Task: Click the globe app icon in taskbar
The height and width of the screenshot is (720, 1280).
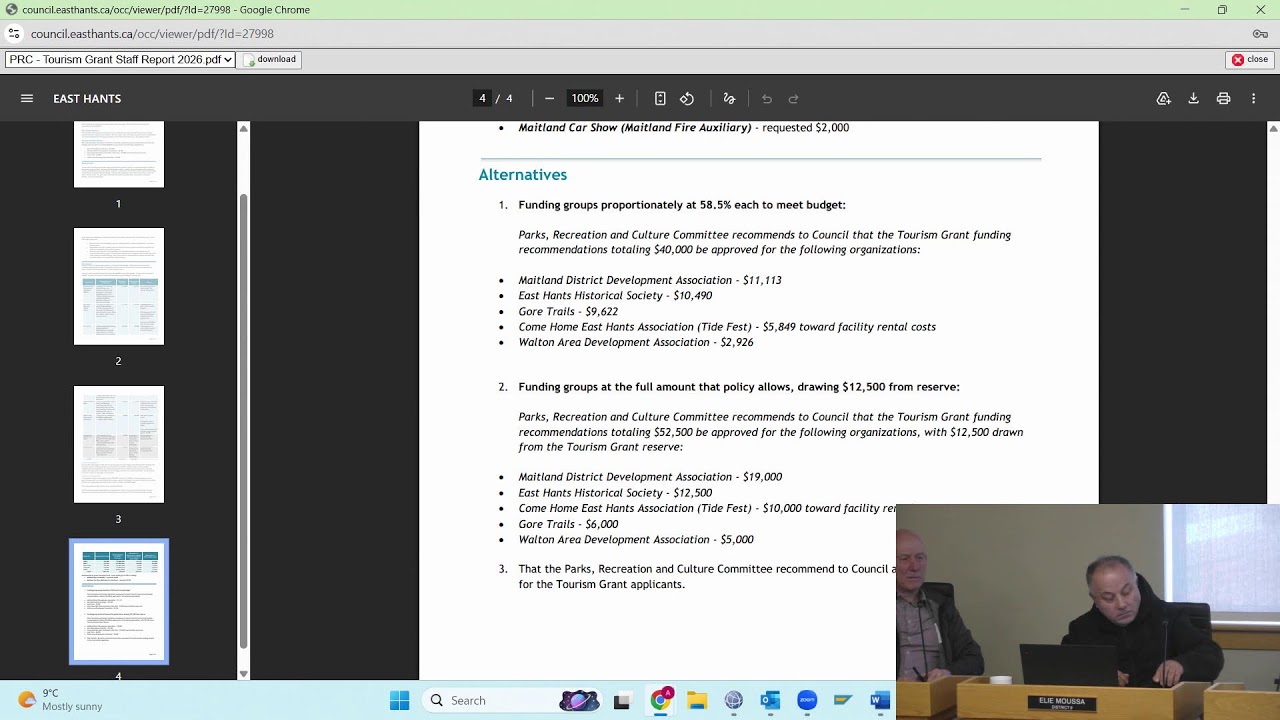Action: (x=733, y=700)
